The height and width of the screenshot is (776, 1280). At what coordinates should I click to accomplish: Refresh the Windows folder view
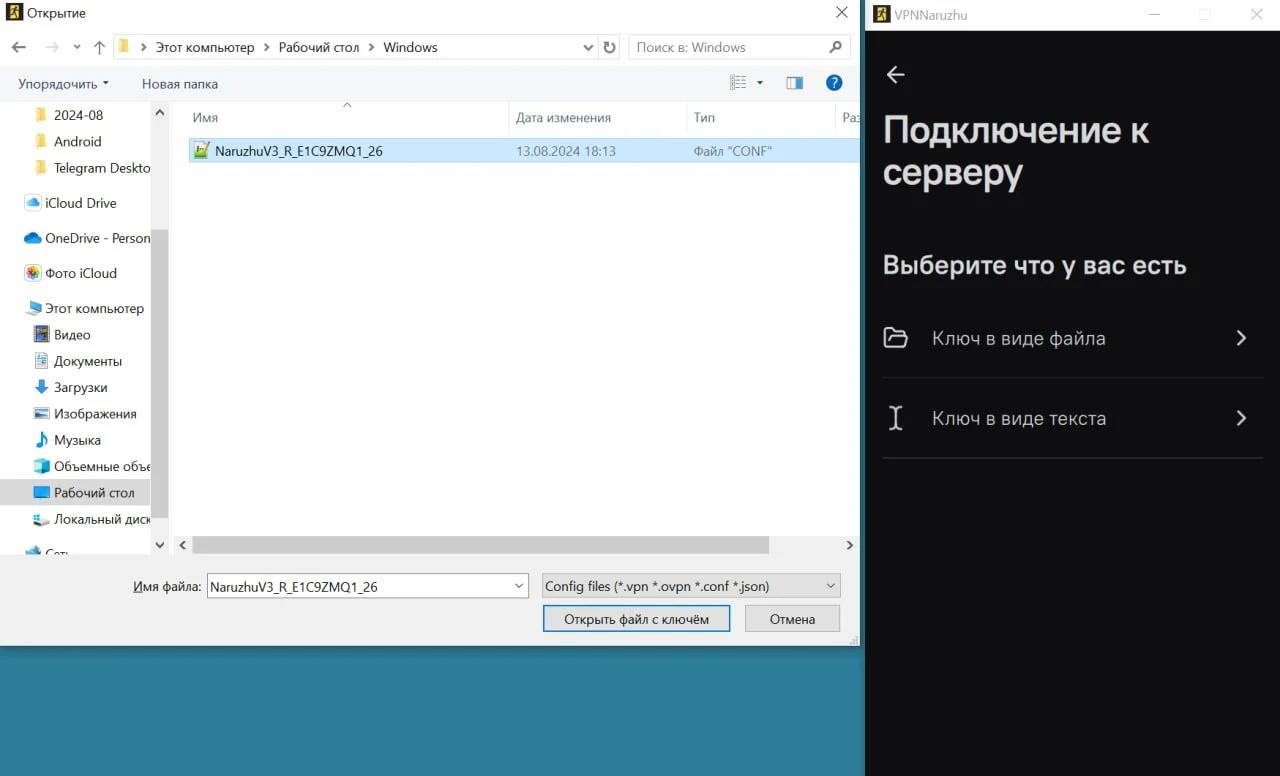click(610, 47)
